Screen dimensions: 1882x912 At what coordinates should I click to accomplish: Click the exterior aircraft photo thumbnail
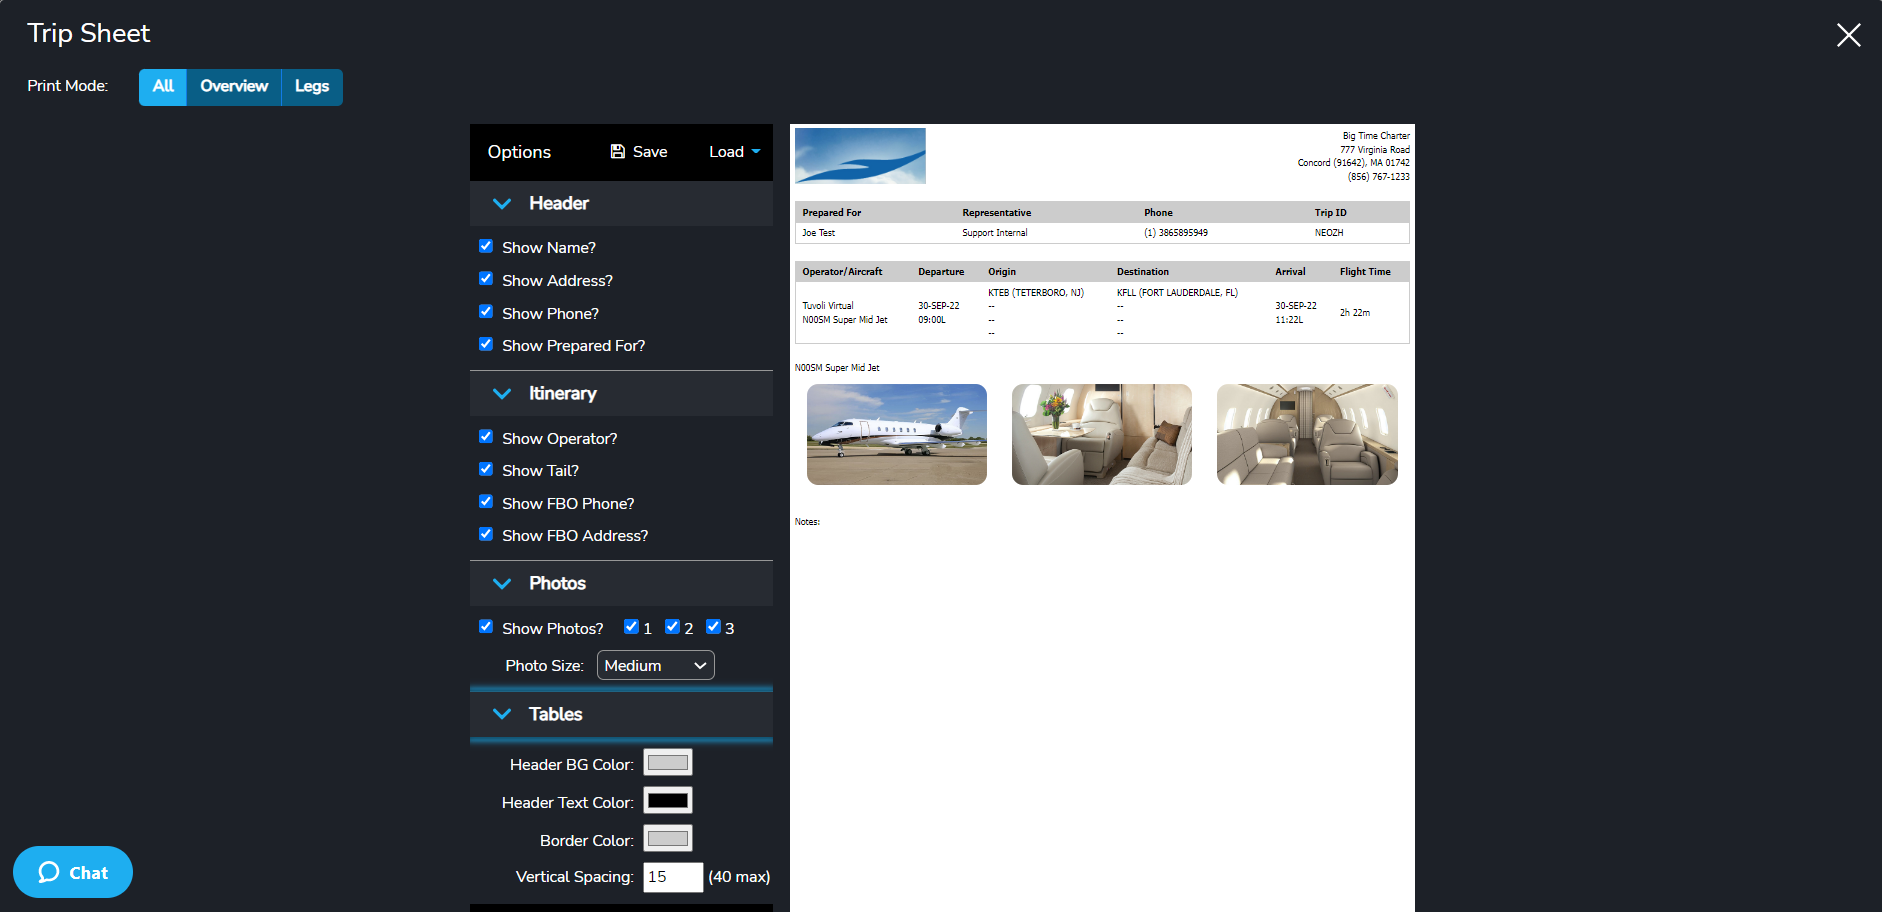tap(896, 434)
